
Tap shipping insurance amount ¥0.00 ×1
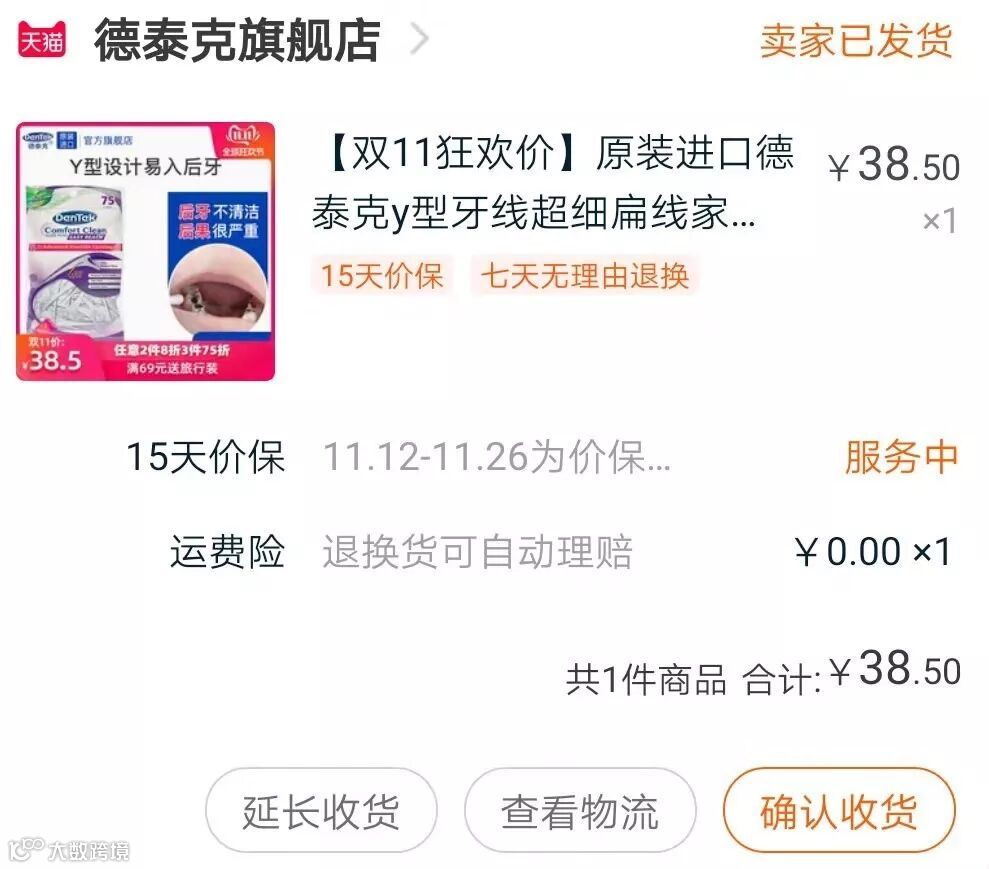(873, 551)
